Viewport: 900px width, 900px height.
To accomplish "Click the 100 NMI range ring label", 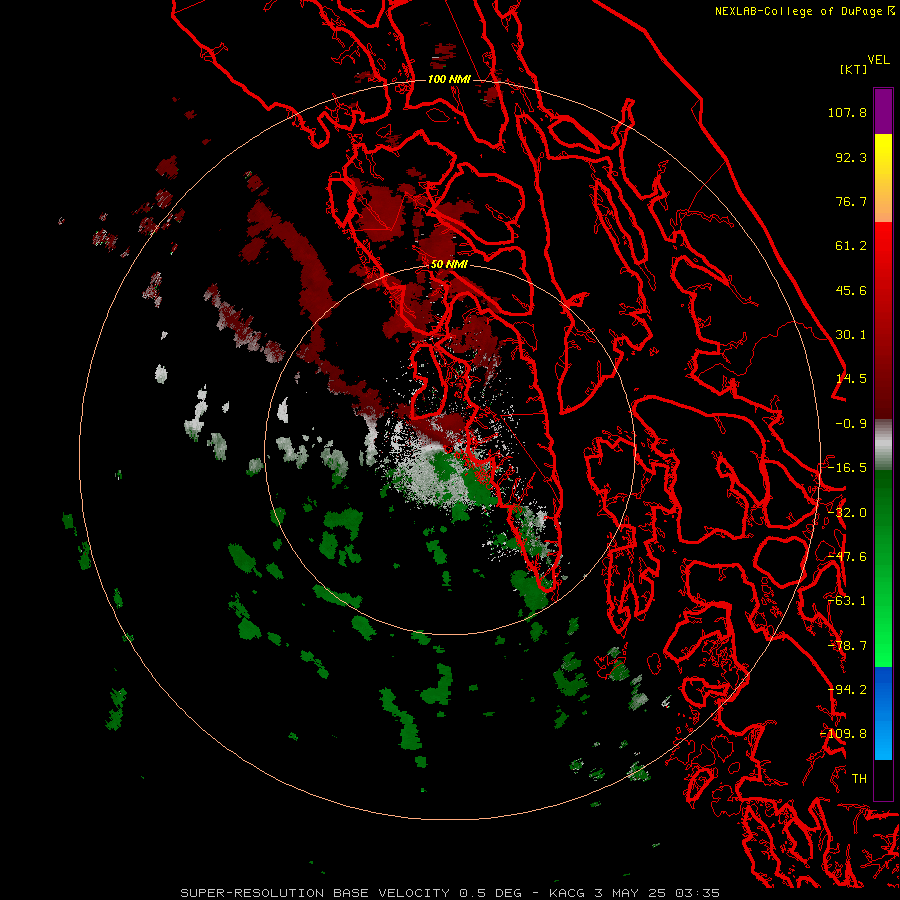I will point(449,79).
